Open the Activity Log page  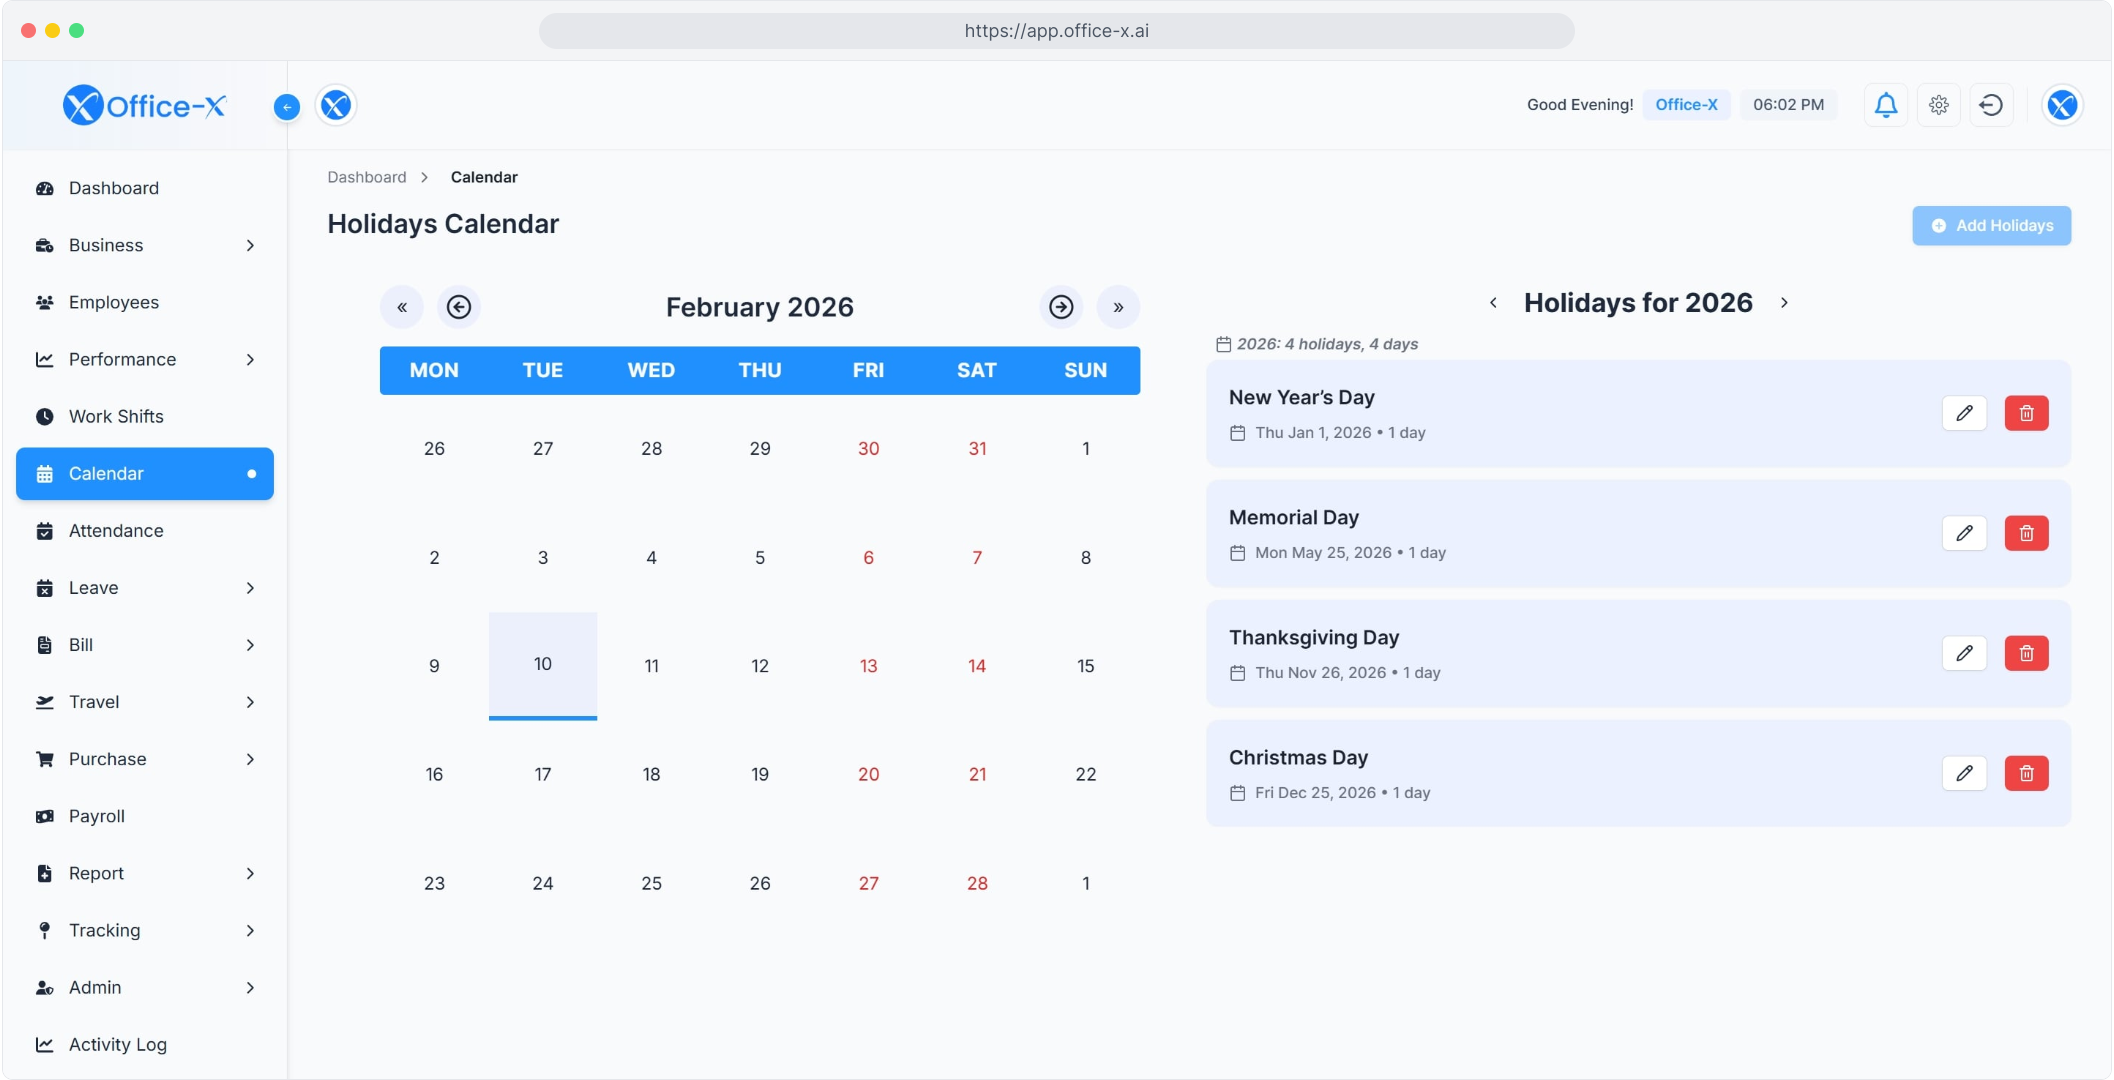117,1044
